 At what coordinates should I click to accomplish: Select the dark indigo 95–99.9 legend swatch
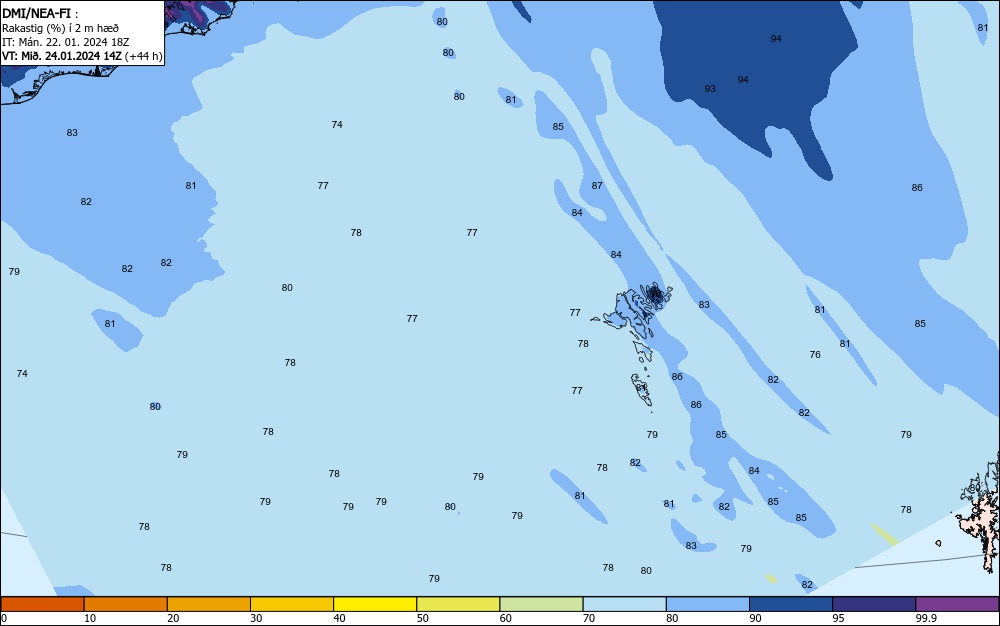click(x=874, y=604)
